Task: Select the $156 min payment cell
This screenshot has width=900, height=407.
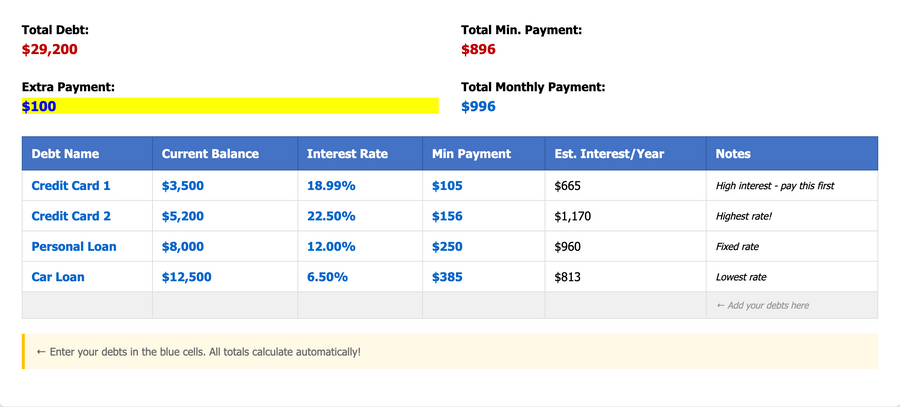Action: coord(484,216)
